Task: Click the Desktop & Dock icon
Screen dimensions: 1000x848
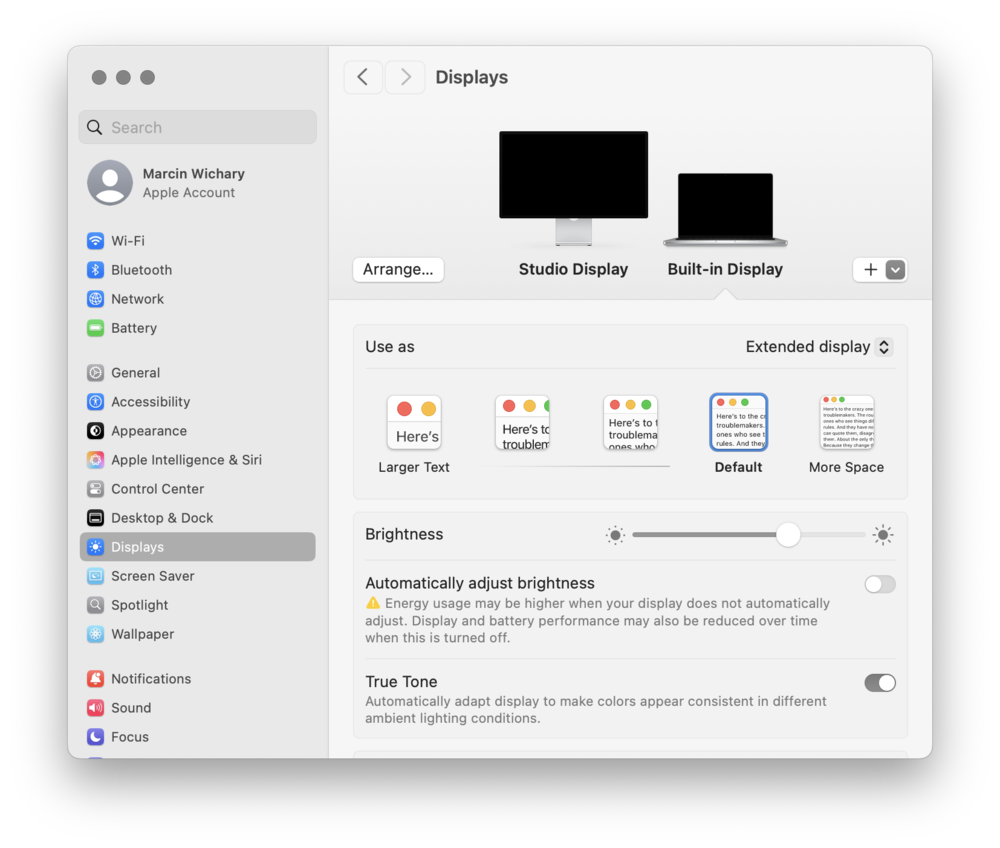Action: [x=96, y=518]
